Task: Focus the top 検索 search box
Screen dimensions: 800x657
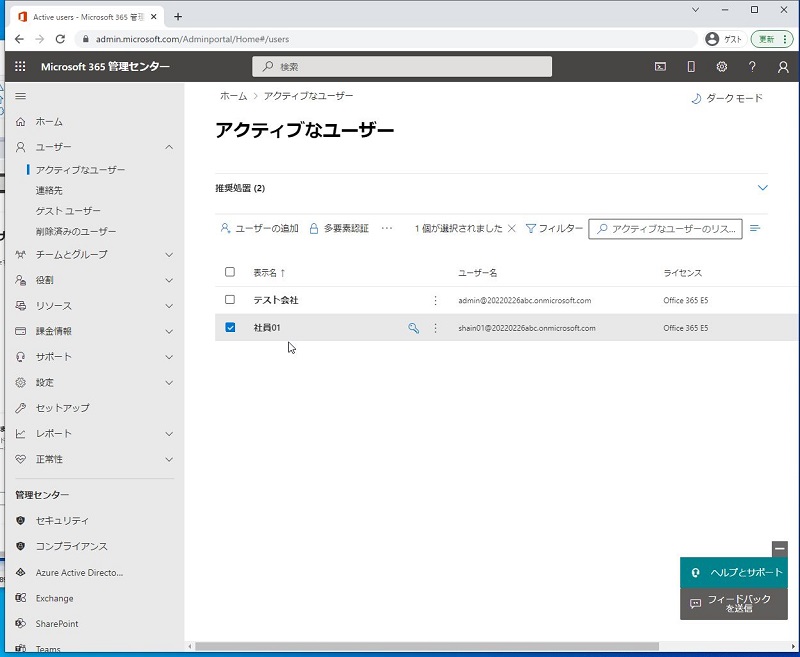Action: (402, 66)
